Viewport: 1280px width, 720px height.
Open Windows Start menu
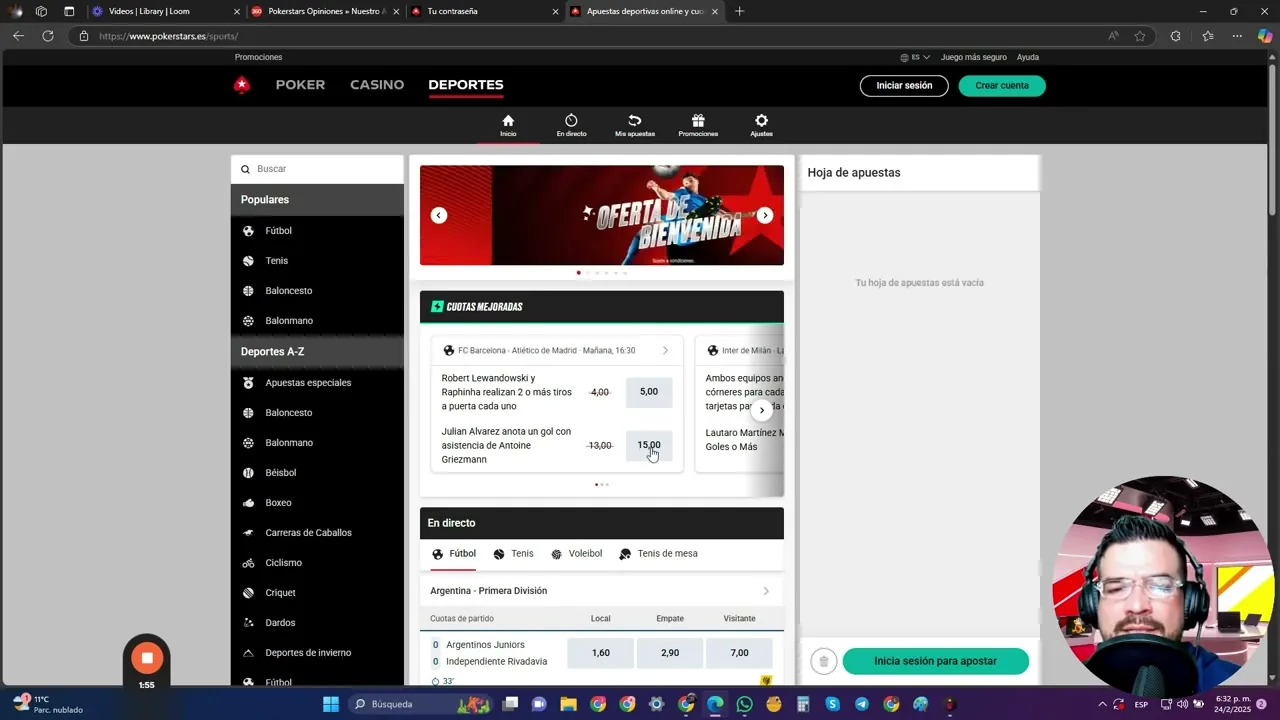click(330, 704)
